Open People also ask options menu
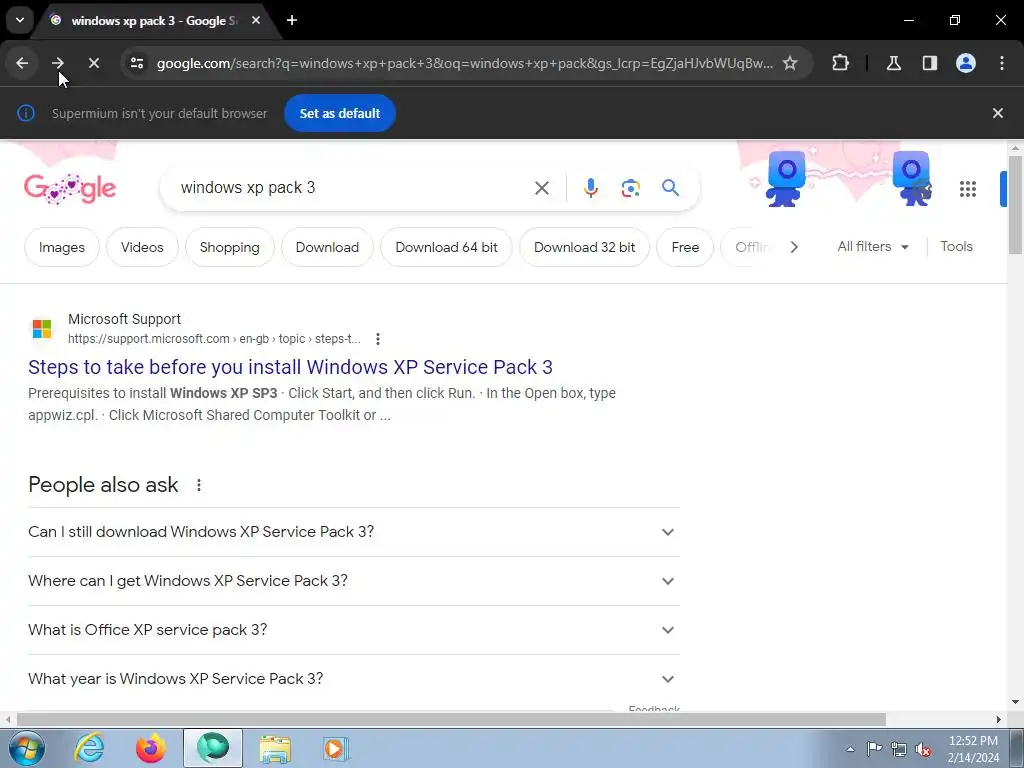 (199, 485)
